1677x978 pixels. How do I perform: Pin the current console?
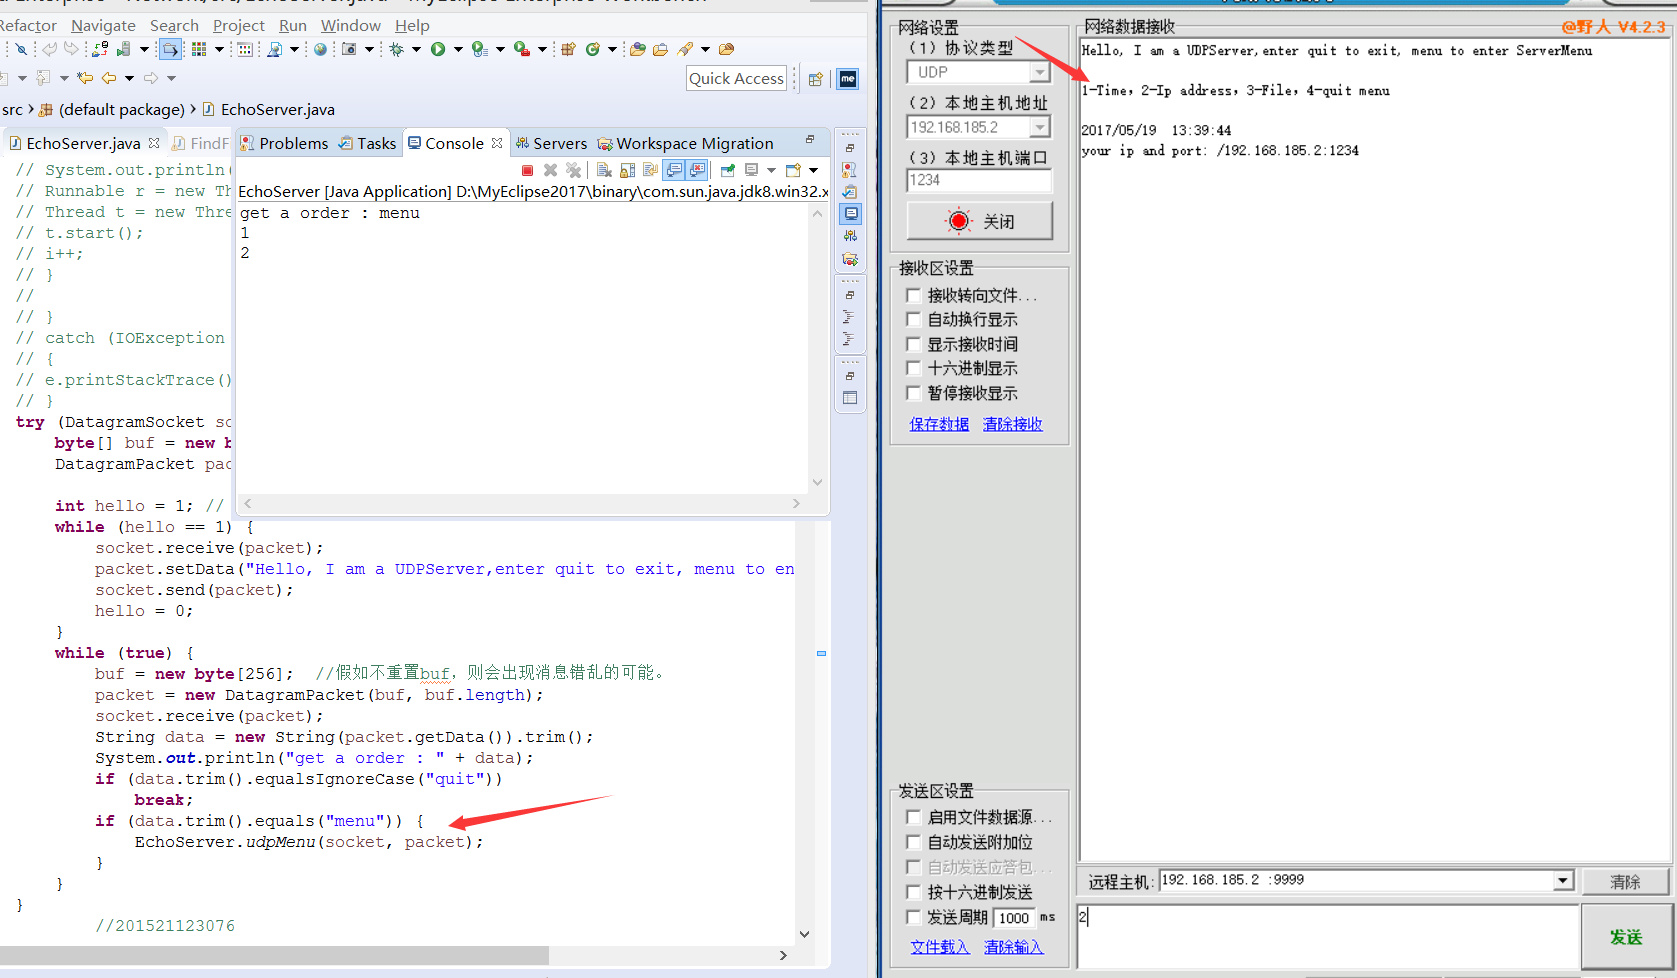coord(728,170)
